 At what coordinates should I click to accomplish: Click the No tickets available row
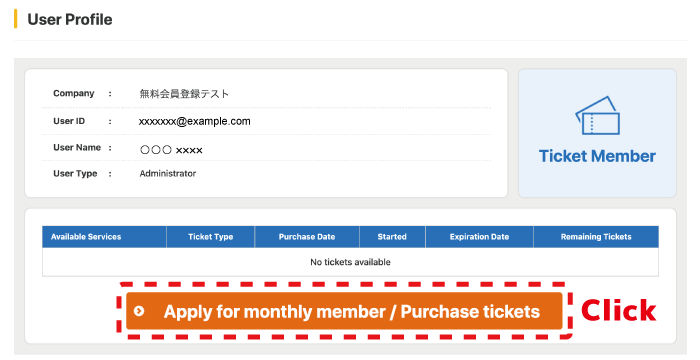click(350, 262)
